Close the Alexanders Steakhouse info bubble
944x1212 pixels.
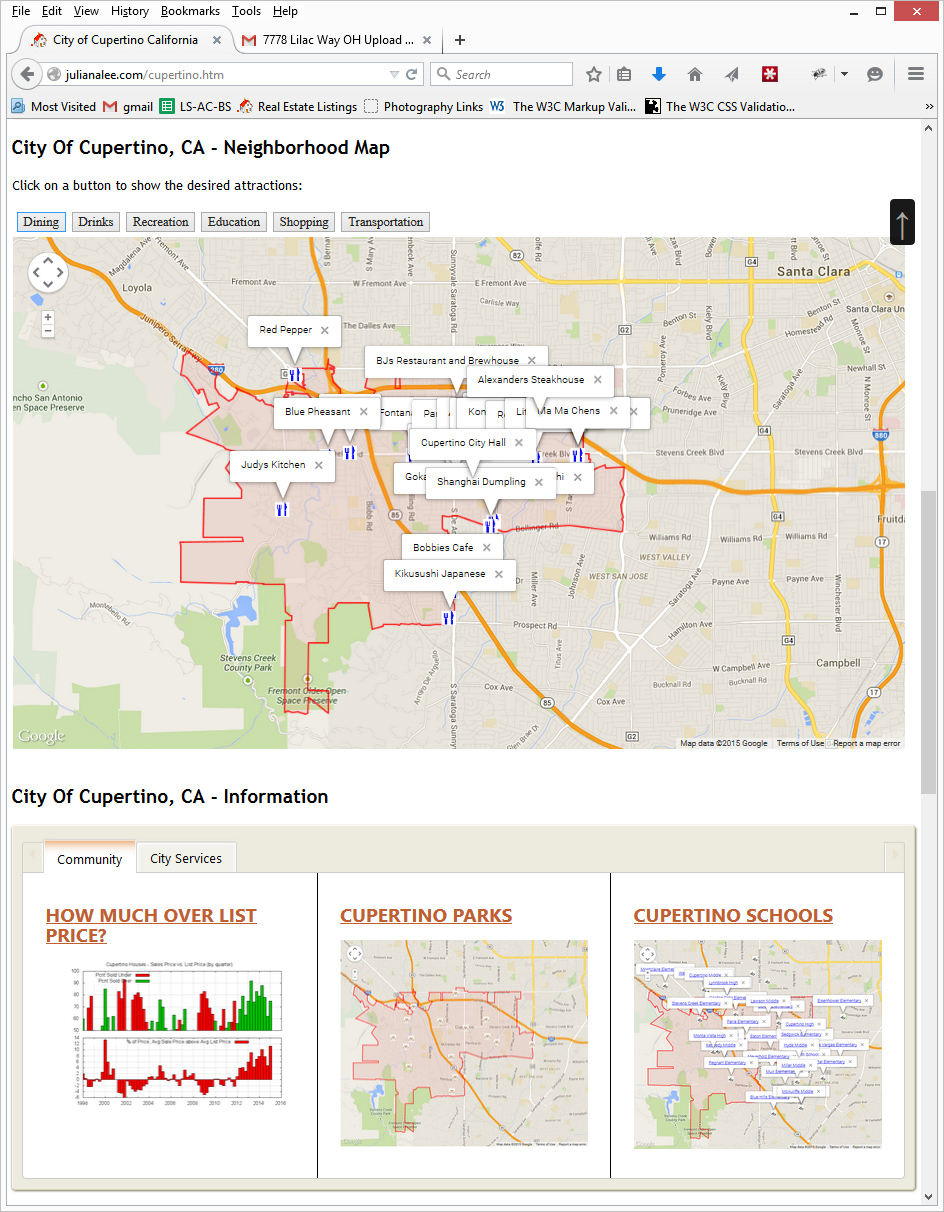pyautogui.click(x=597, y=380)
